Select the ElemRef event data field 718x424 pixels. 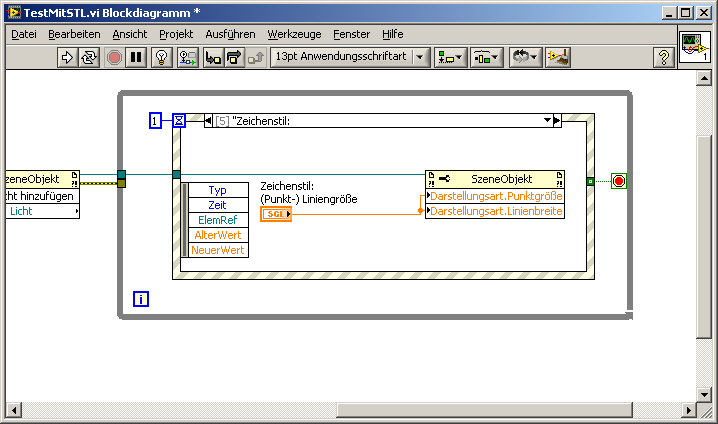coord(218,220)
